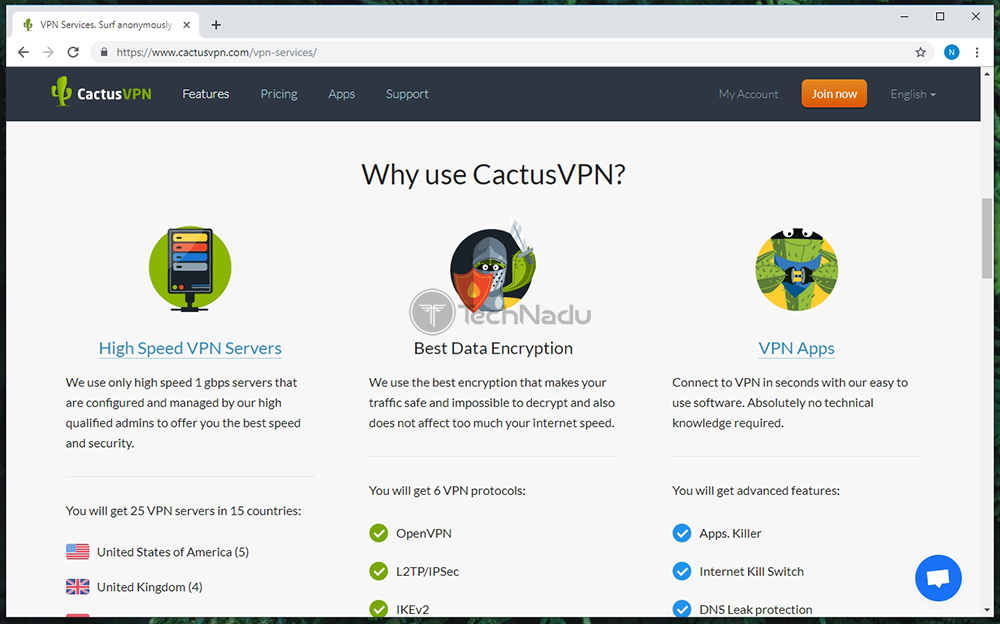Click the Apps. Killer blue checkmark
This screenshot has width=1000, height=624.
pyautogui.click(x=682, y=533)
